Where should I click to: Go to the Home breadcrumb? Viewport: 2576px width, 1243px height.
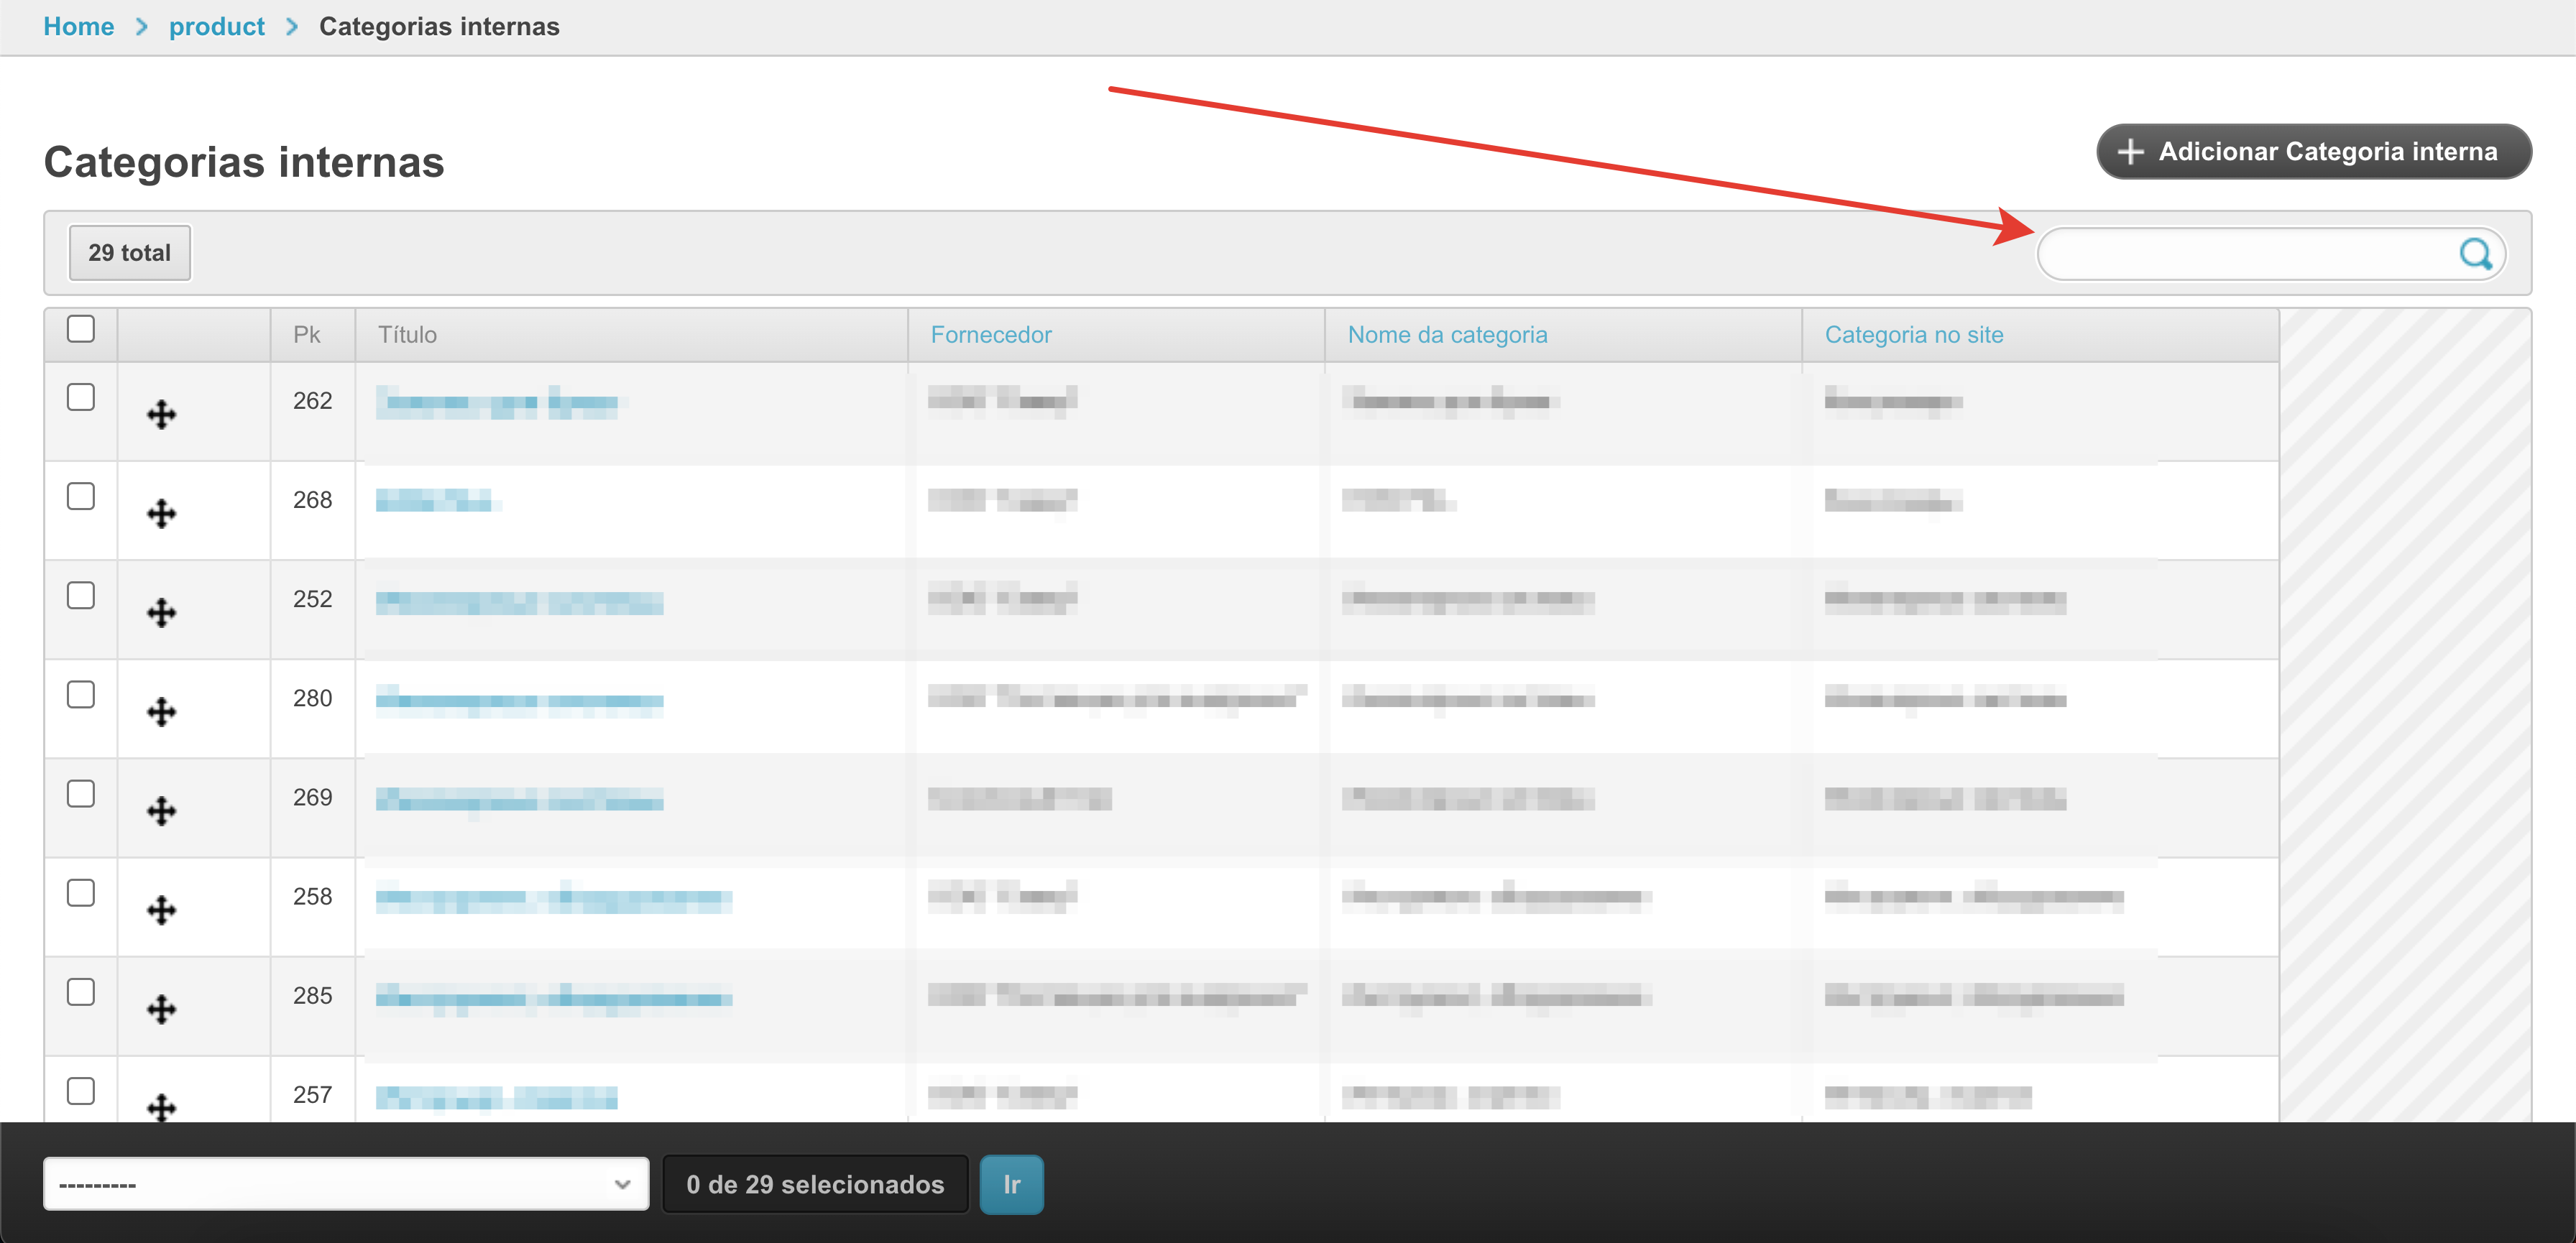click(78, 27)
